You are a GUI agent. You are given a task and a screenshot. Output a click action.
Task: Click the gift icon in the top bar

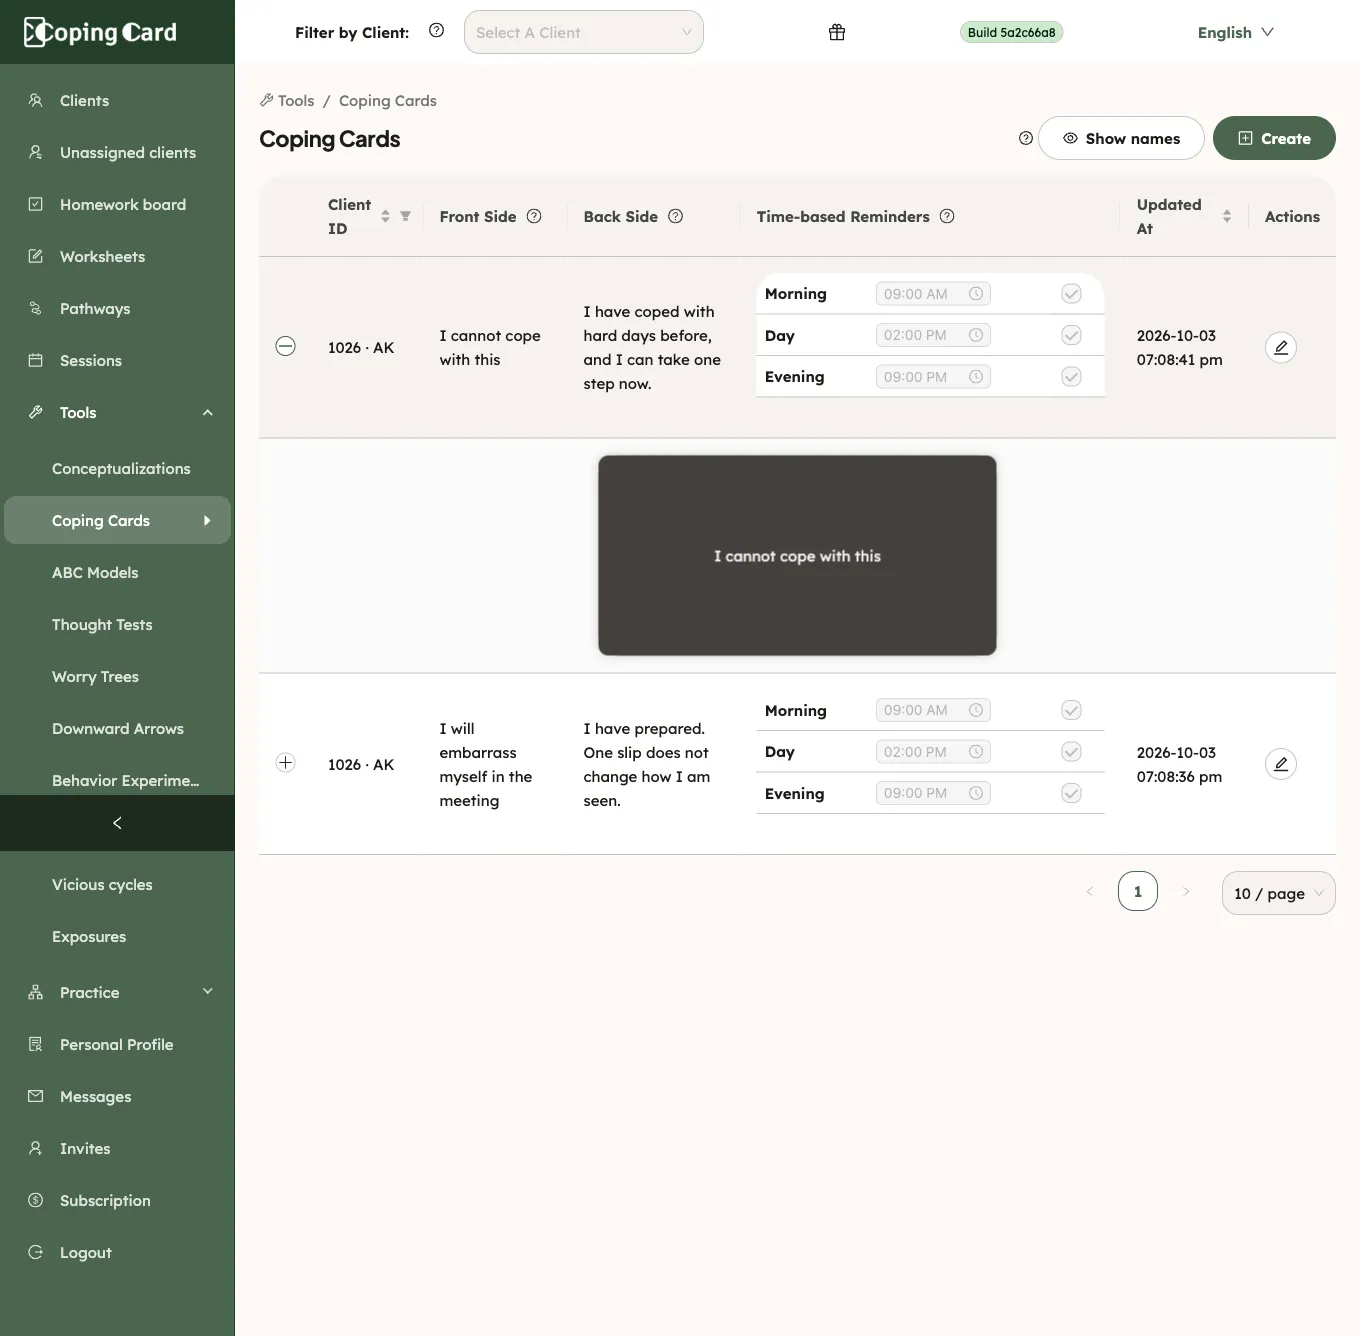coord(837,32)
